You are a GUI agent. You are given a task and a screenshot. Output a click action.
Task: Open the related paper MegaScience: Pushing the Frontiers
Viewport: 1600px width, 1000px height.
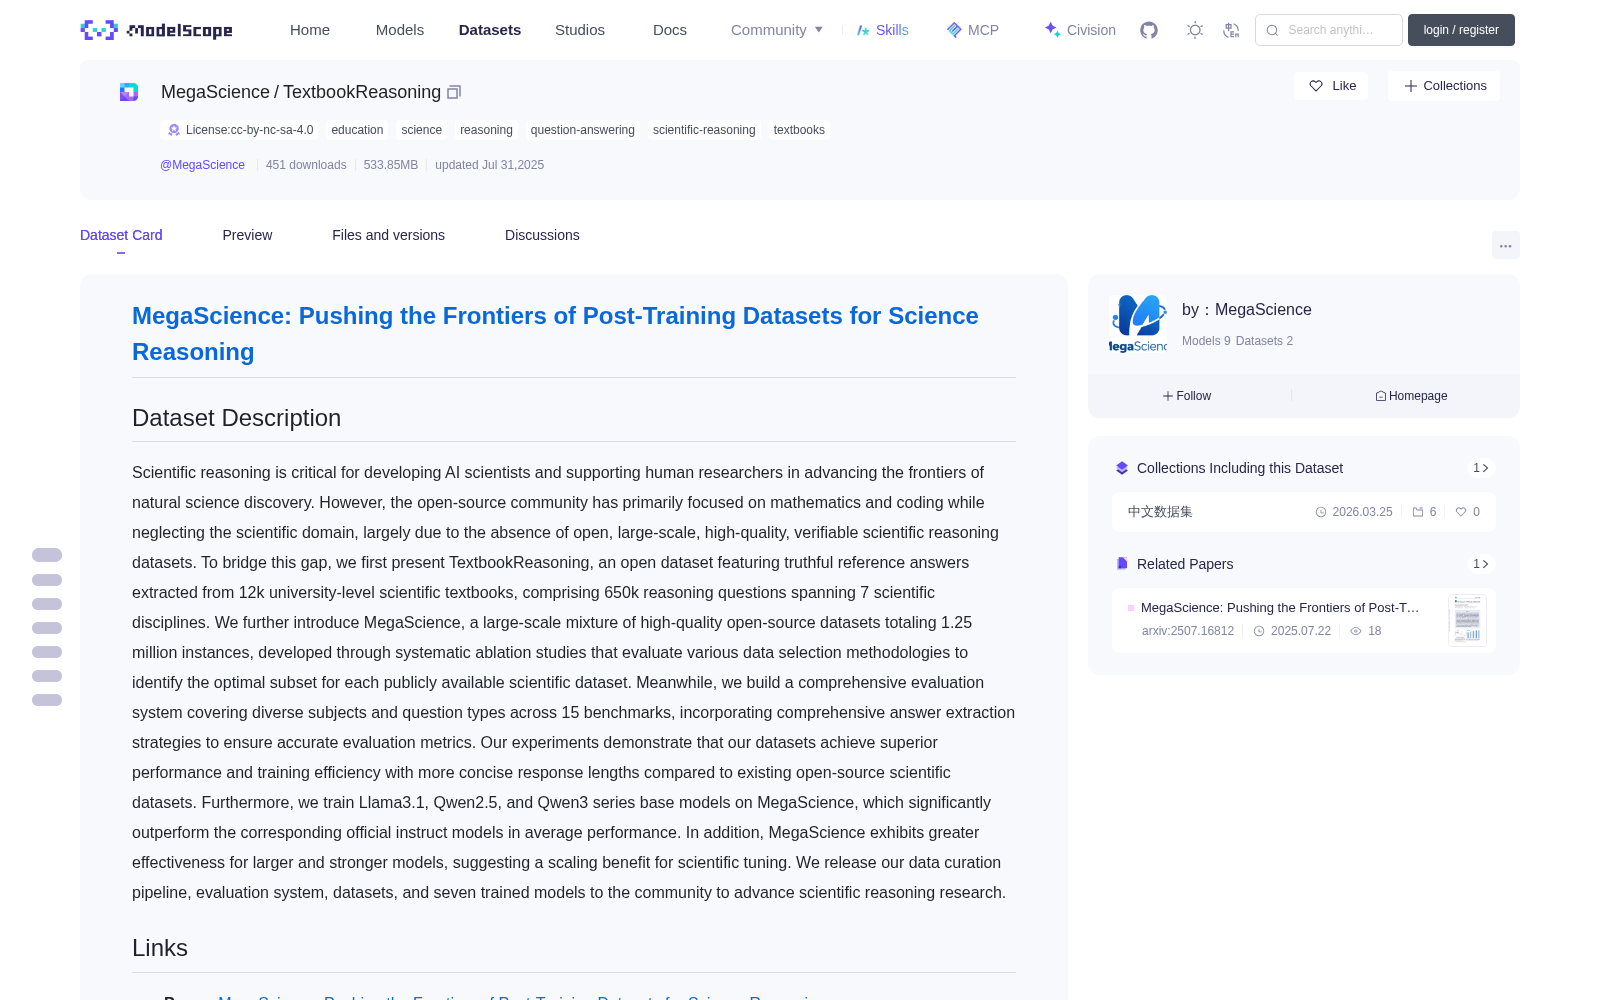(x=1280, y=608)
